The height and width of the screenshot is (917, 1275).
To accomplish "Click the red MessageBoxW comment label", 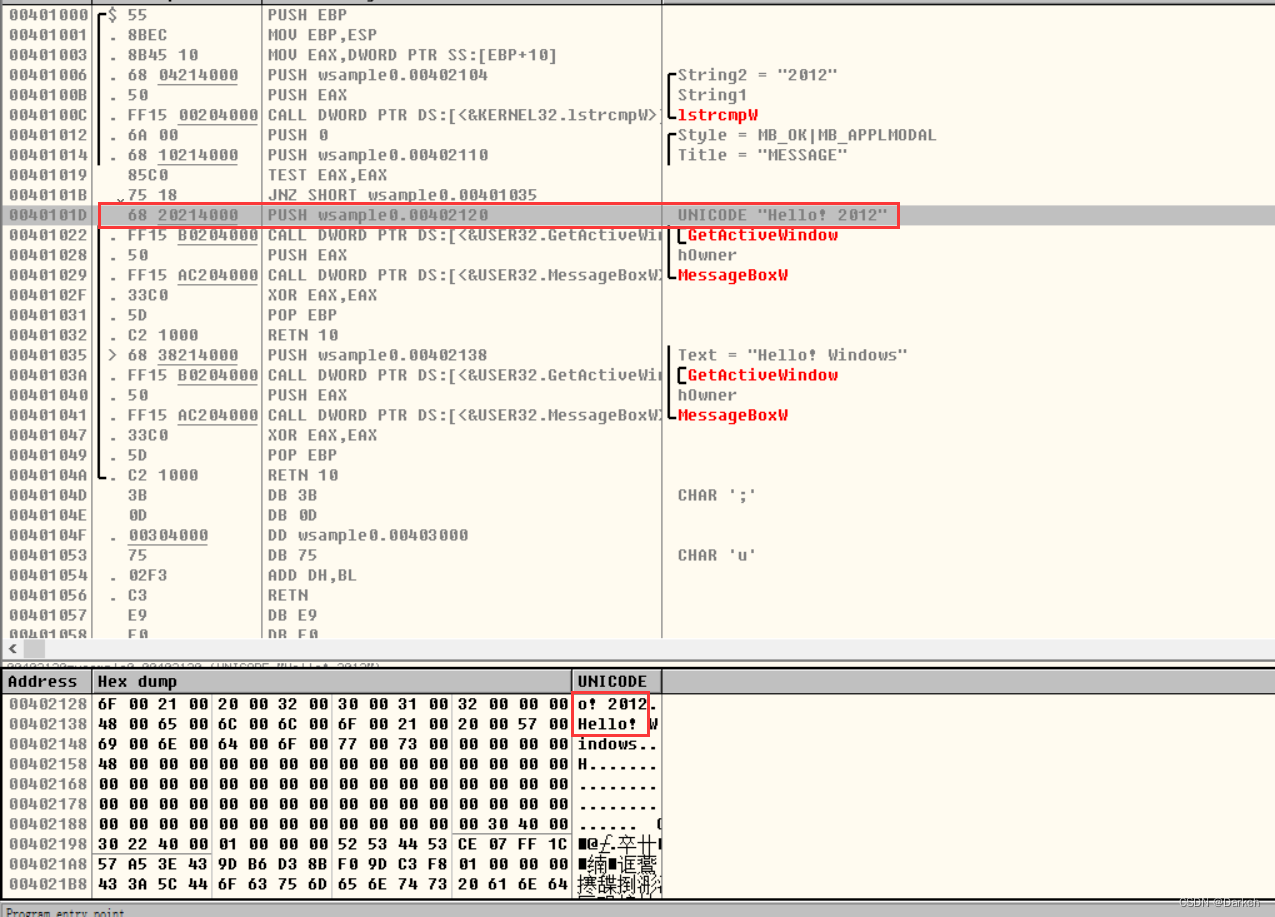I will 732,275.
